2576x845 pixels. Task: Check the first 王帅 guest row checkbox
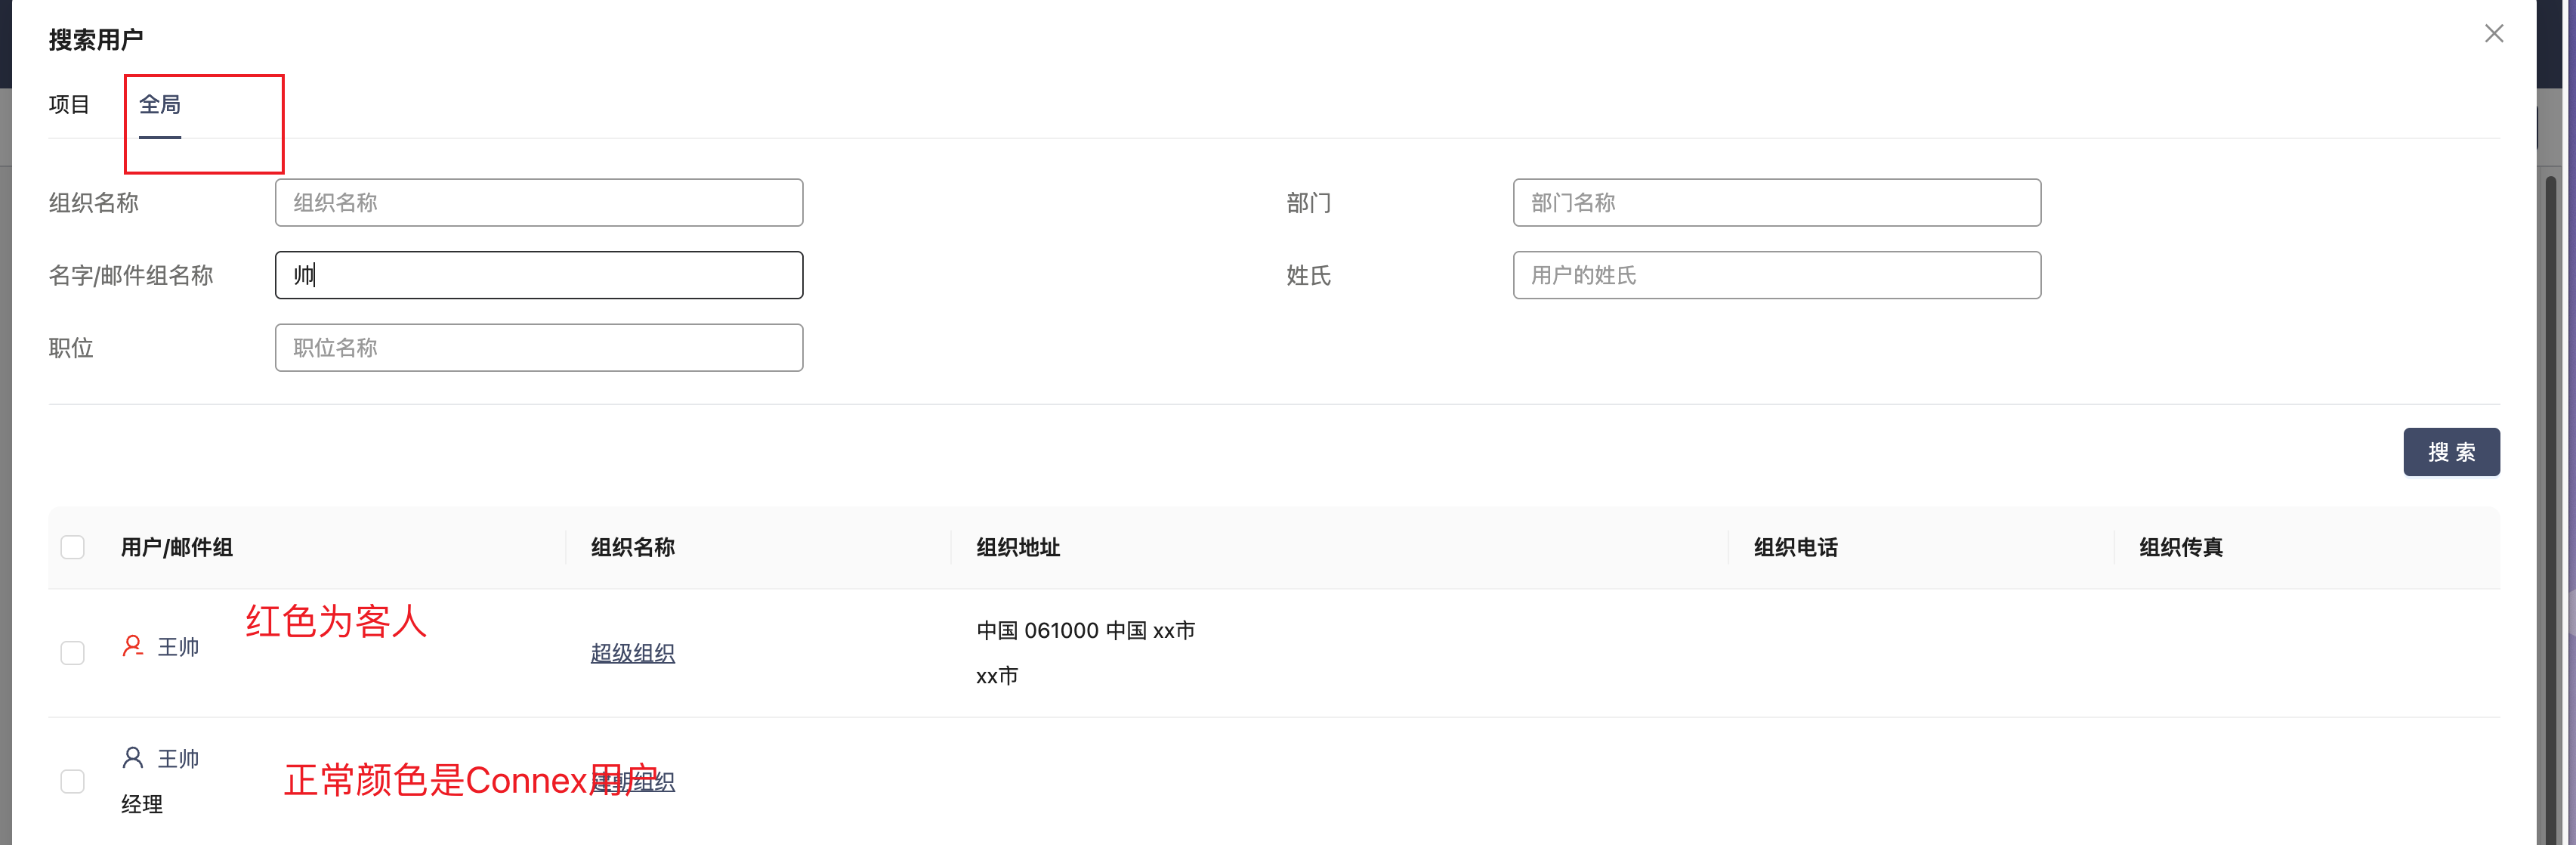[73, 653]
